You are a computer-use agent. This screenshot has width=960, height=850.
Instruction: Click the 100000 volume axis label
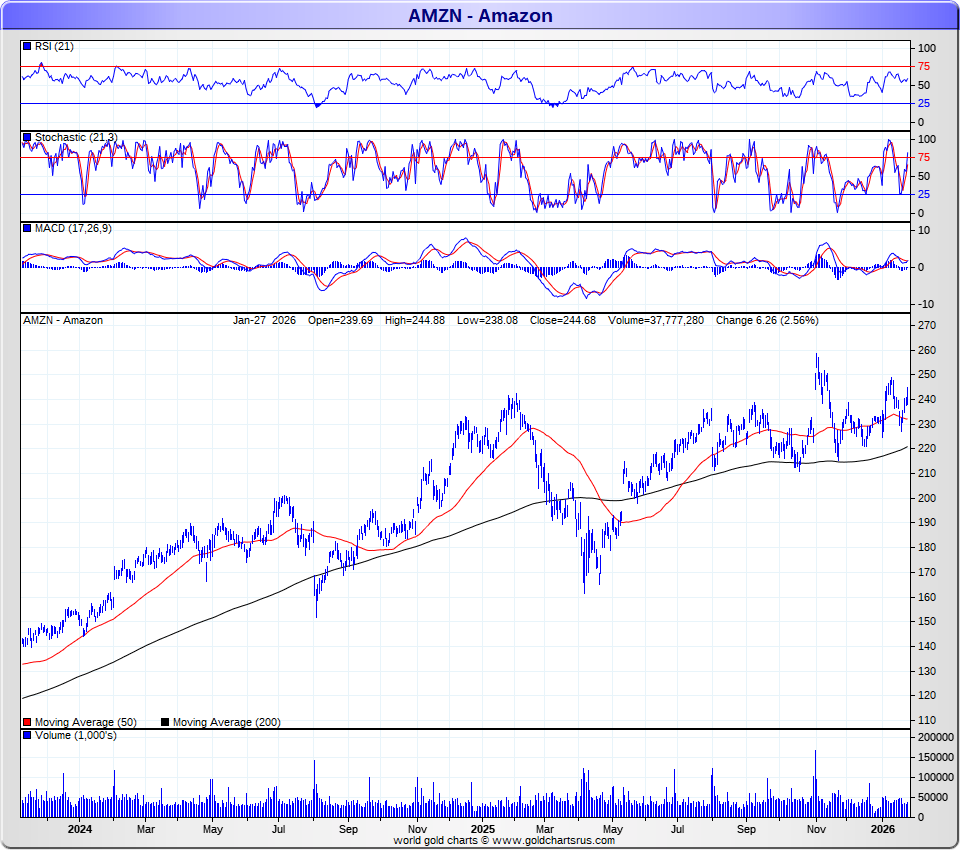point(936,777)
